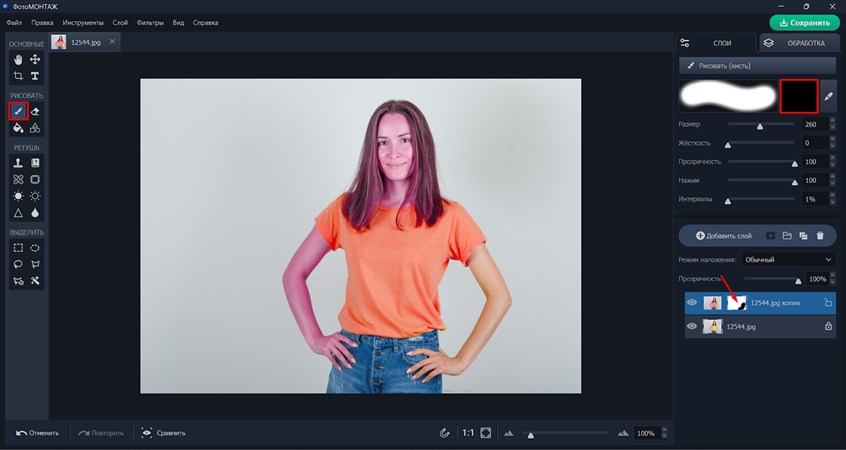846x450 pixels.
Task: Choose the Text tool
Action: pyautogui.click(x=35, y=76)
